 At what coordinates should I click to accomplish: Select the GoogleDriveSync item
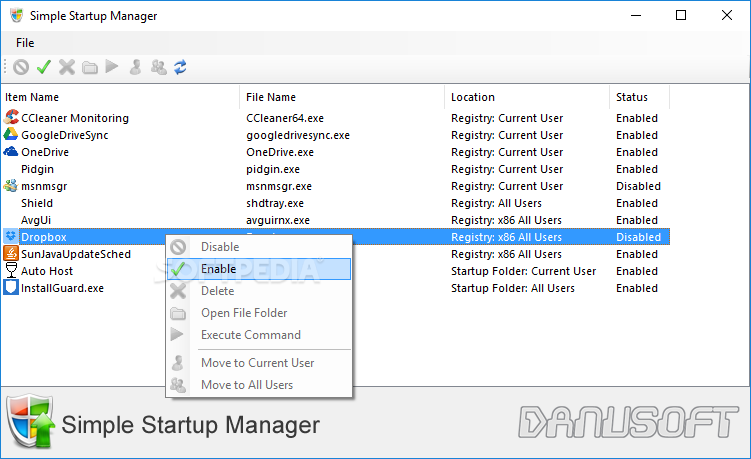coord(65,135)
